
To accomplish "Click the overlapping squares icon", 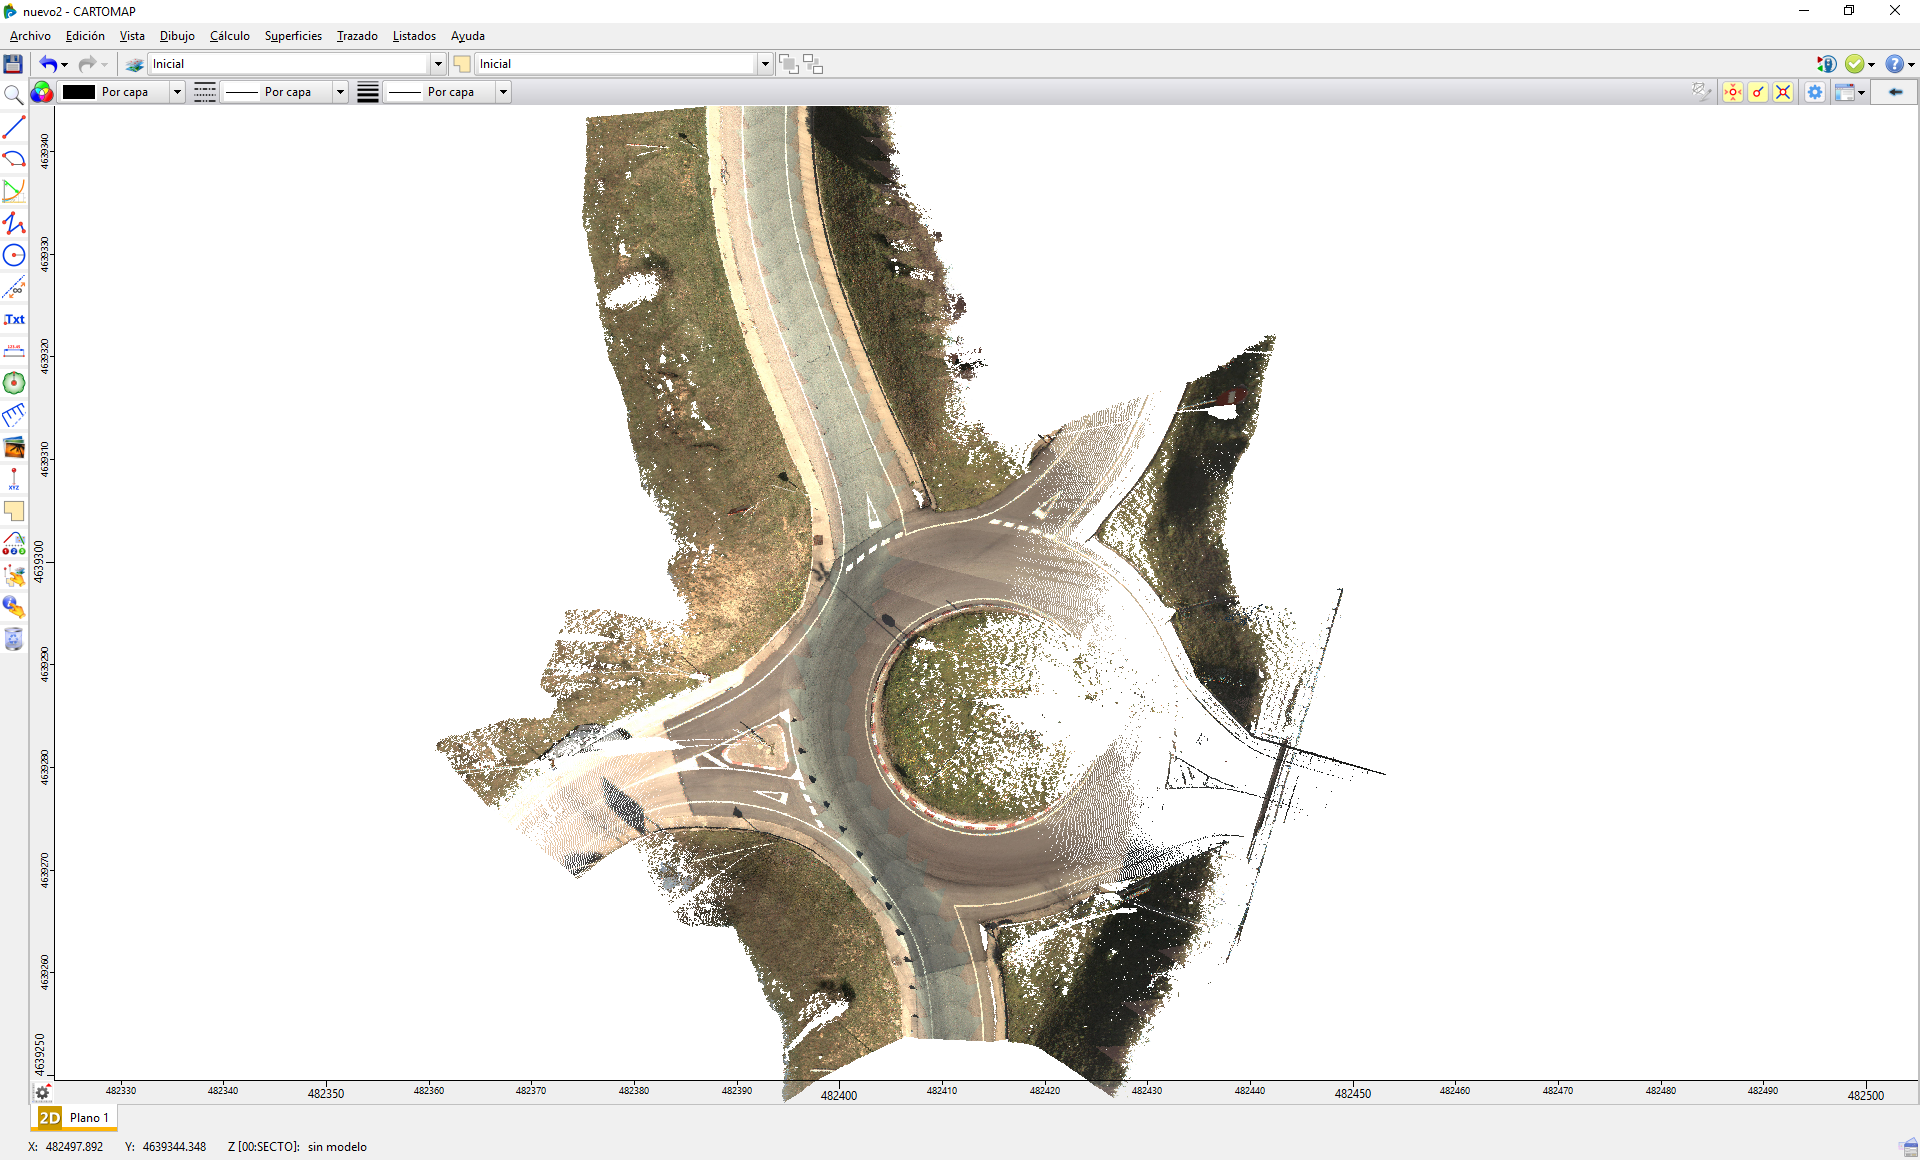I will point(789,64).
